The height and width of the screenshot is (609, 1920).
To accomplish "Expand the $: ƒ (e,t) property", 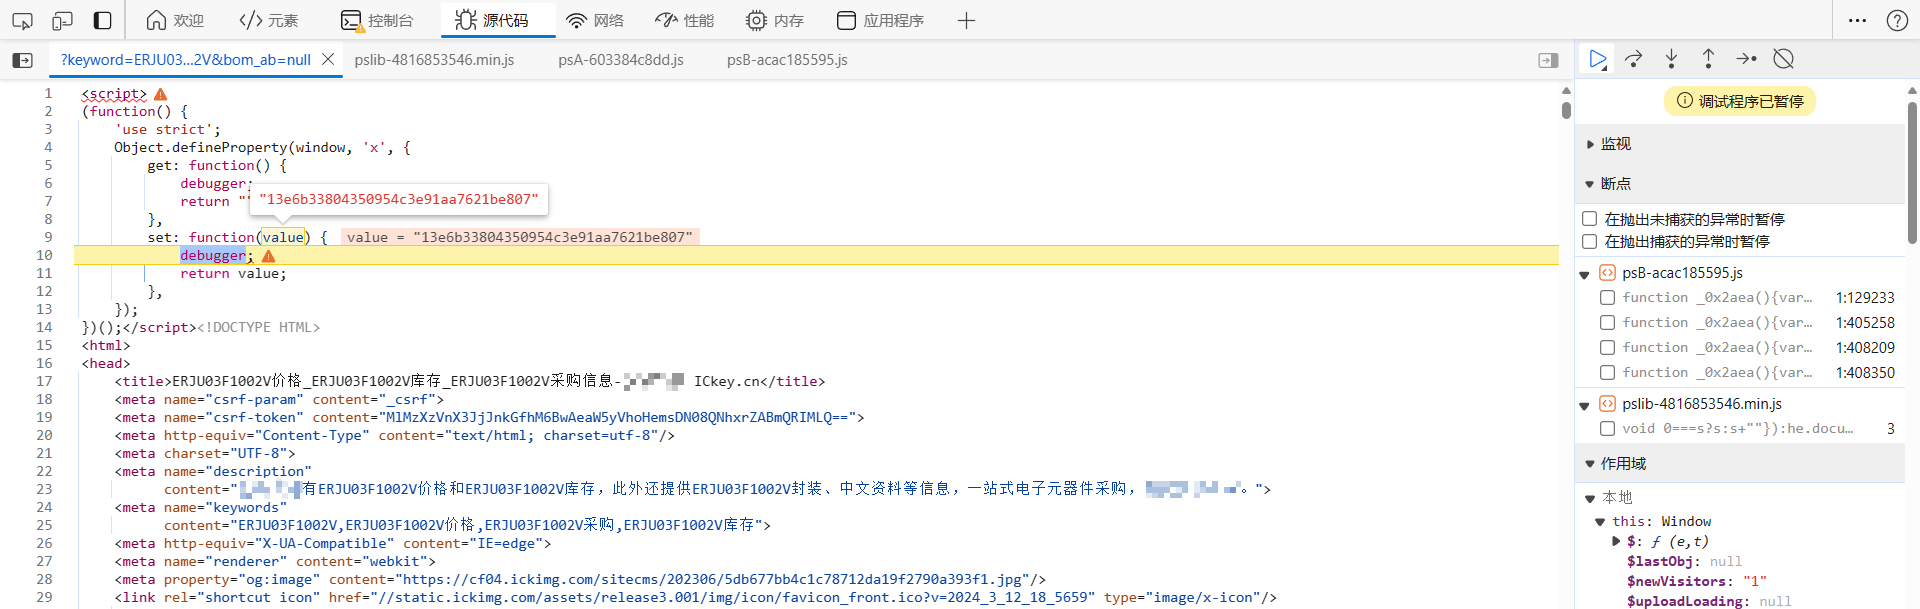I will tap(1616, 541).
